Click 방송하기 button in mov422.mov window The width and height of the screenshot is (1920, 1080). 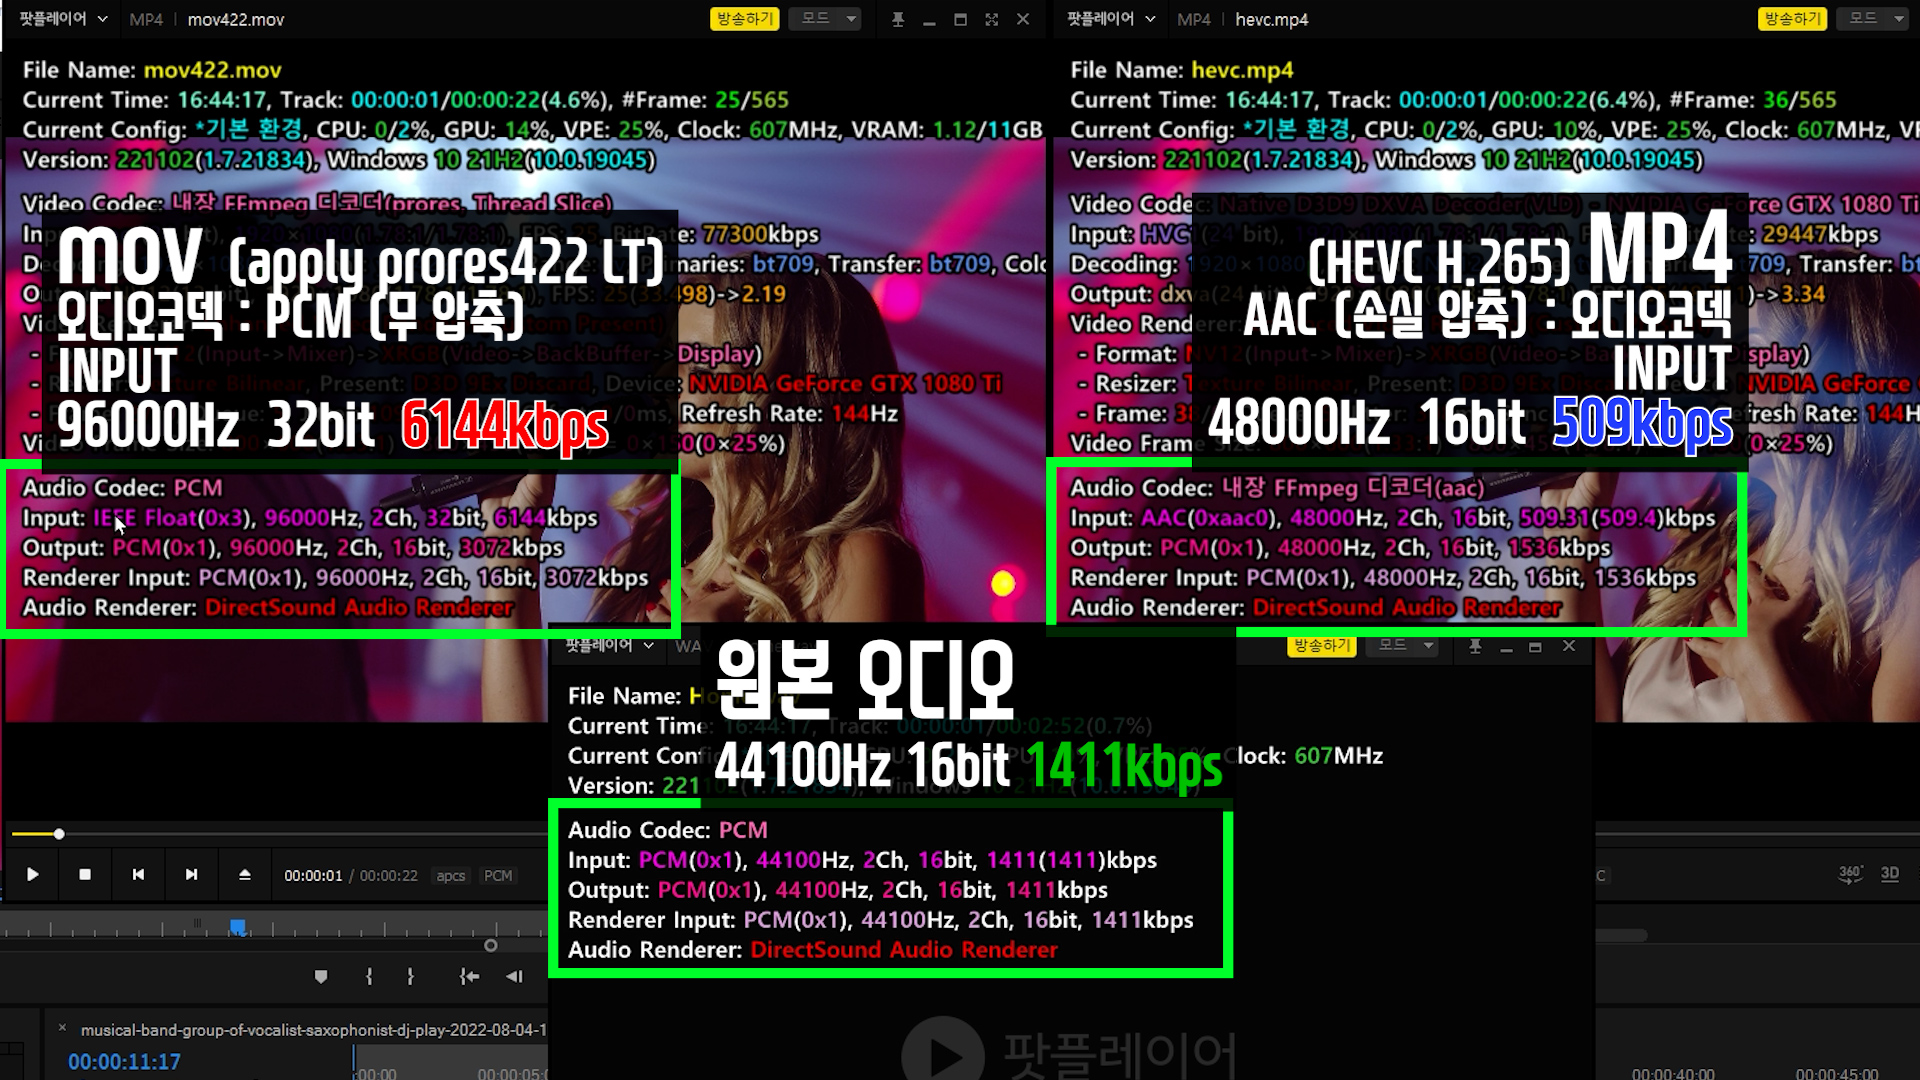(744, 19)
